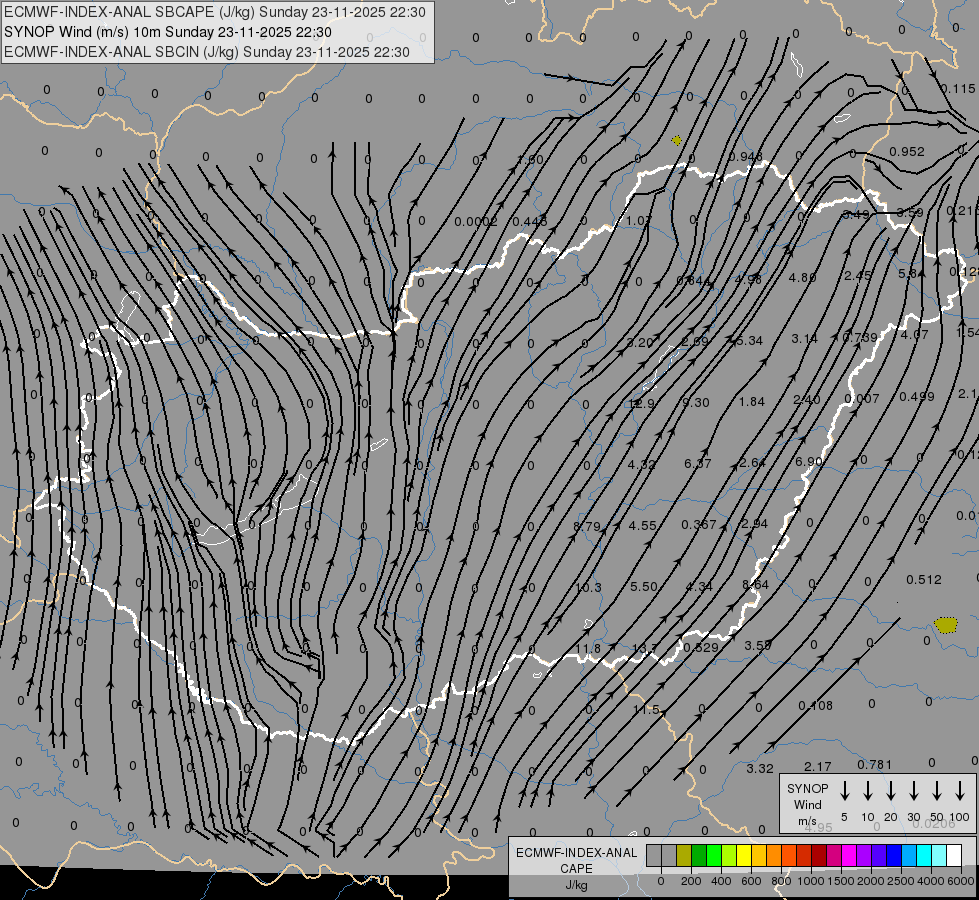Viewport: 979px width, 900px height.
Task: Click the '0.512' CAPE value on map
Action: (x=924, y=580)
